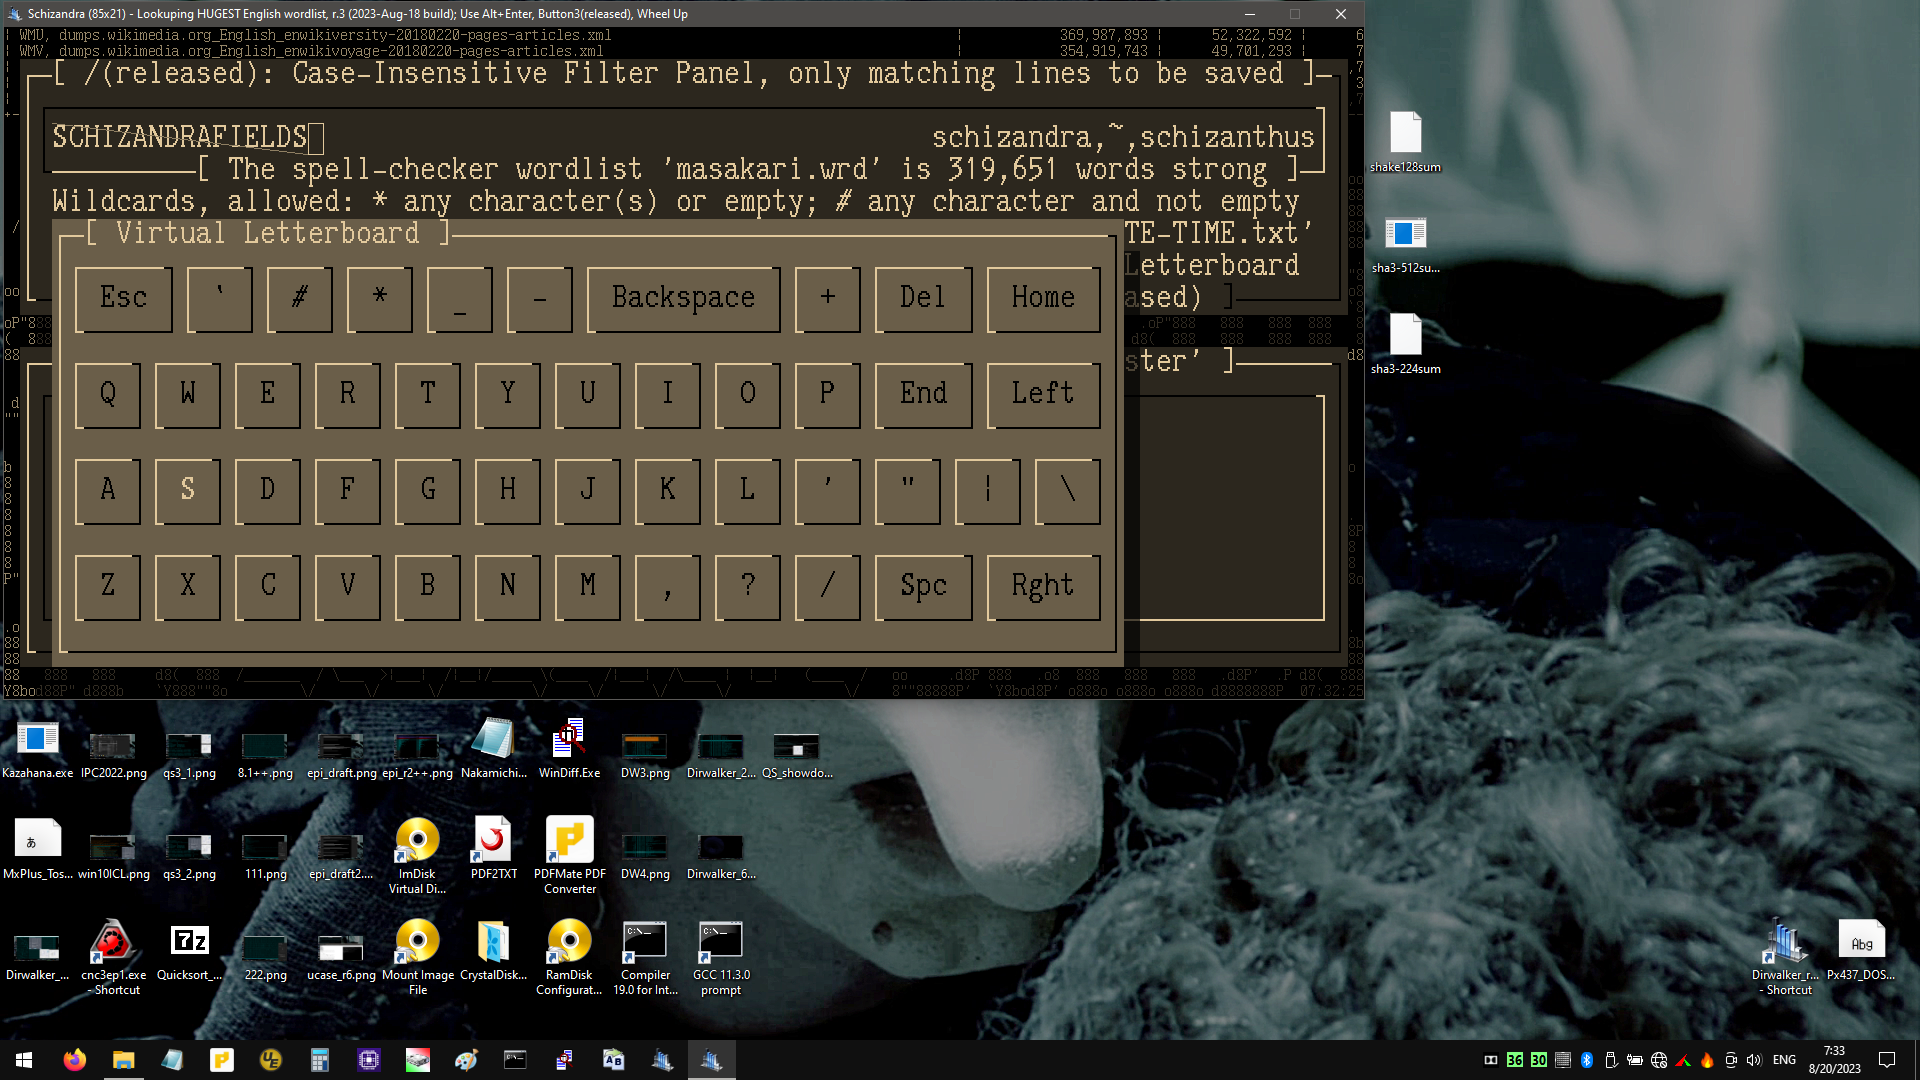The image size is (1920, 1080).
Task: Click the backslash key on letterboard
Action: click(1067, 490)
